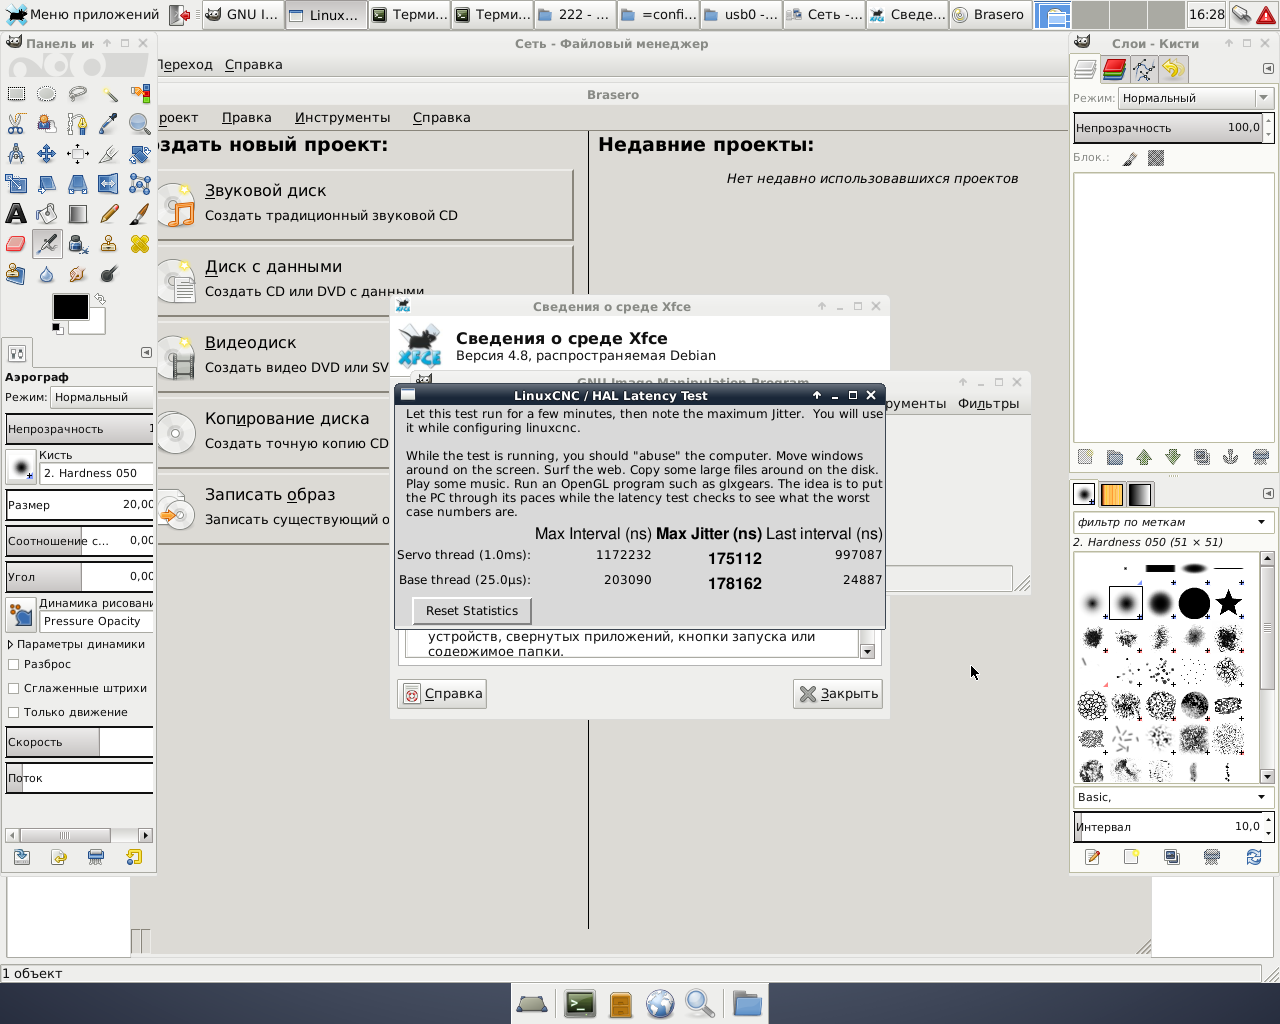Activate the Paths pen tool

[78, 124]
